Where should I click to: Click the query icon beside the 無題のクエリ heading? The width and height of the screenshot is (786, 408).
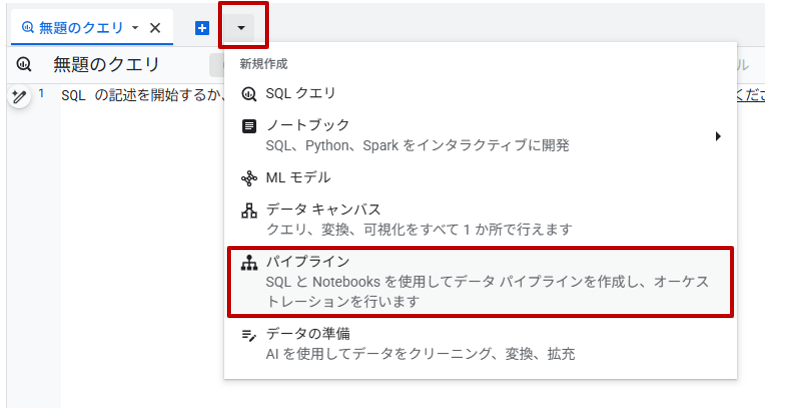25,65
